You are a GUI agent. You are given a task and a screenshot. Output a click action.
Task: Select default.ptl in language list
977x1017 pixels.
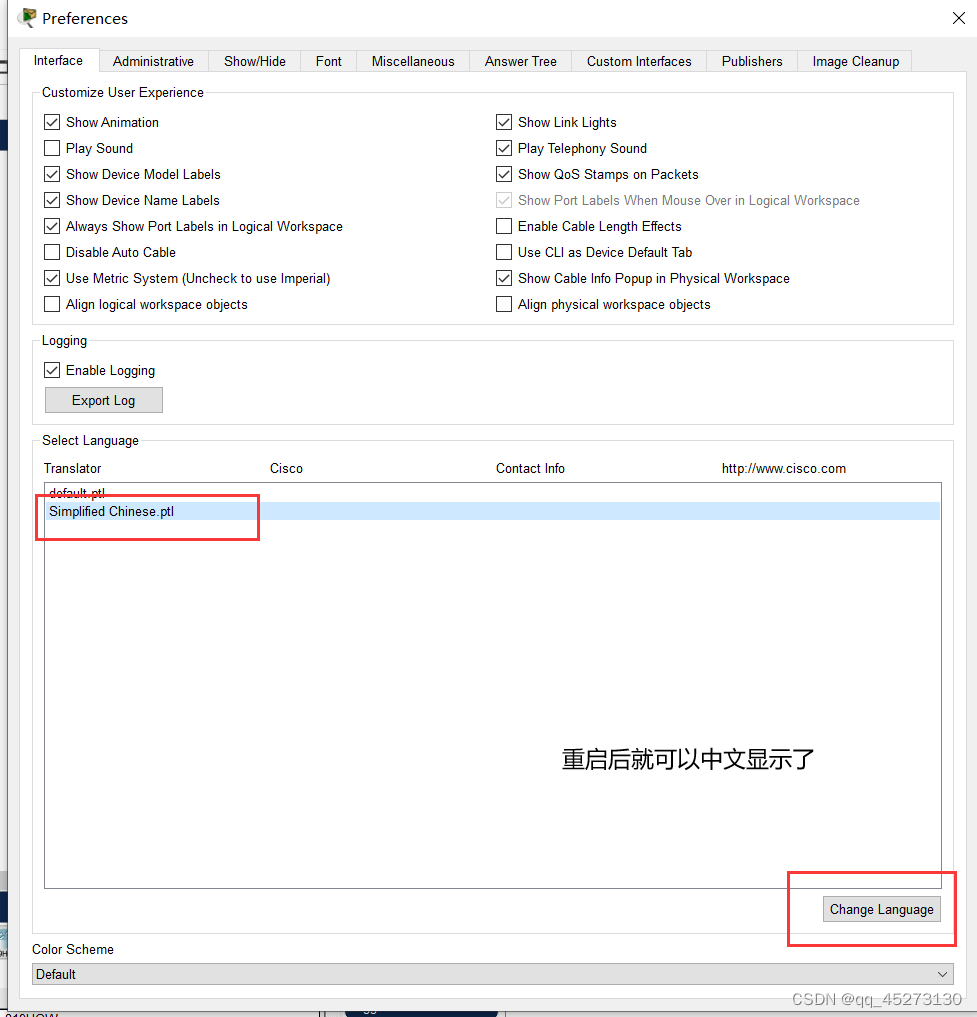point(492,493)
